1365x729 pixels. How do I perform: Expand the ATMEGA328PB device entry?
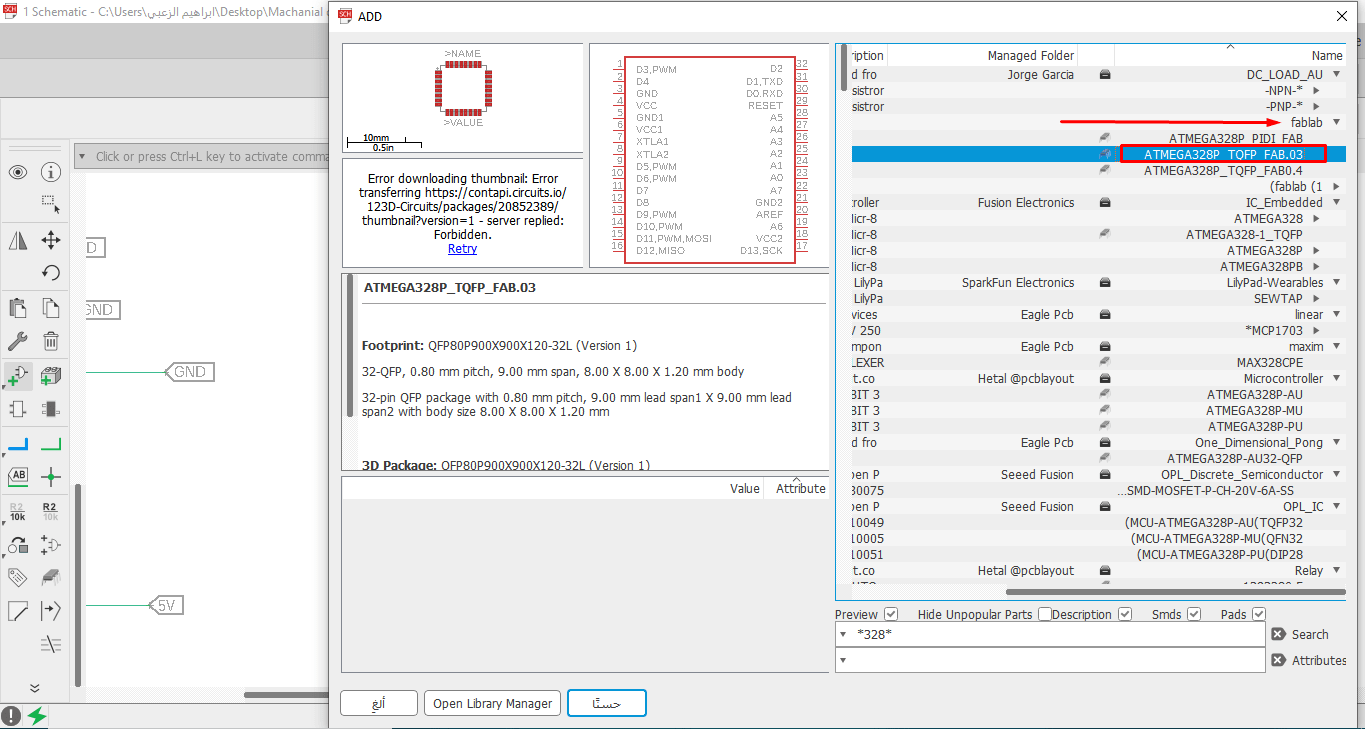(1316, 267)
